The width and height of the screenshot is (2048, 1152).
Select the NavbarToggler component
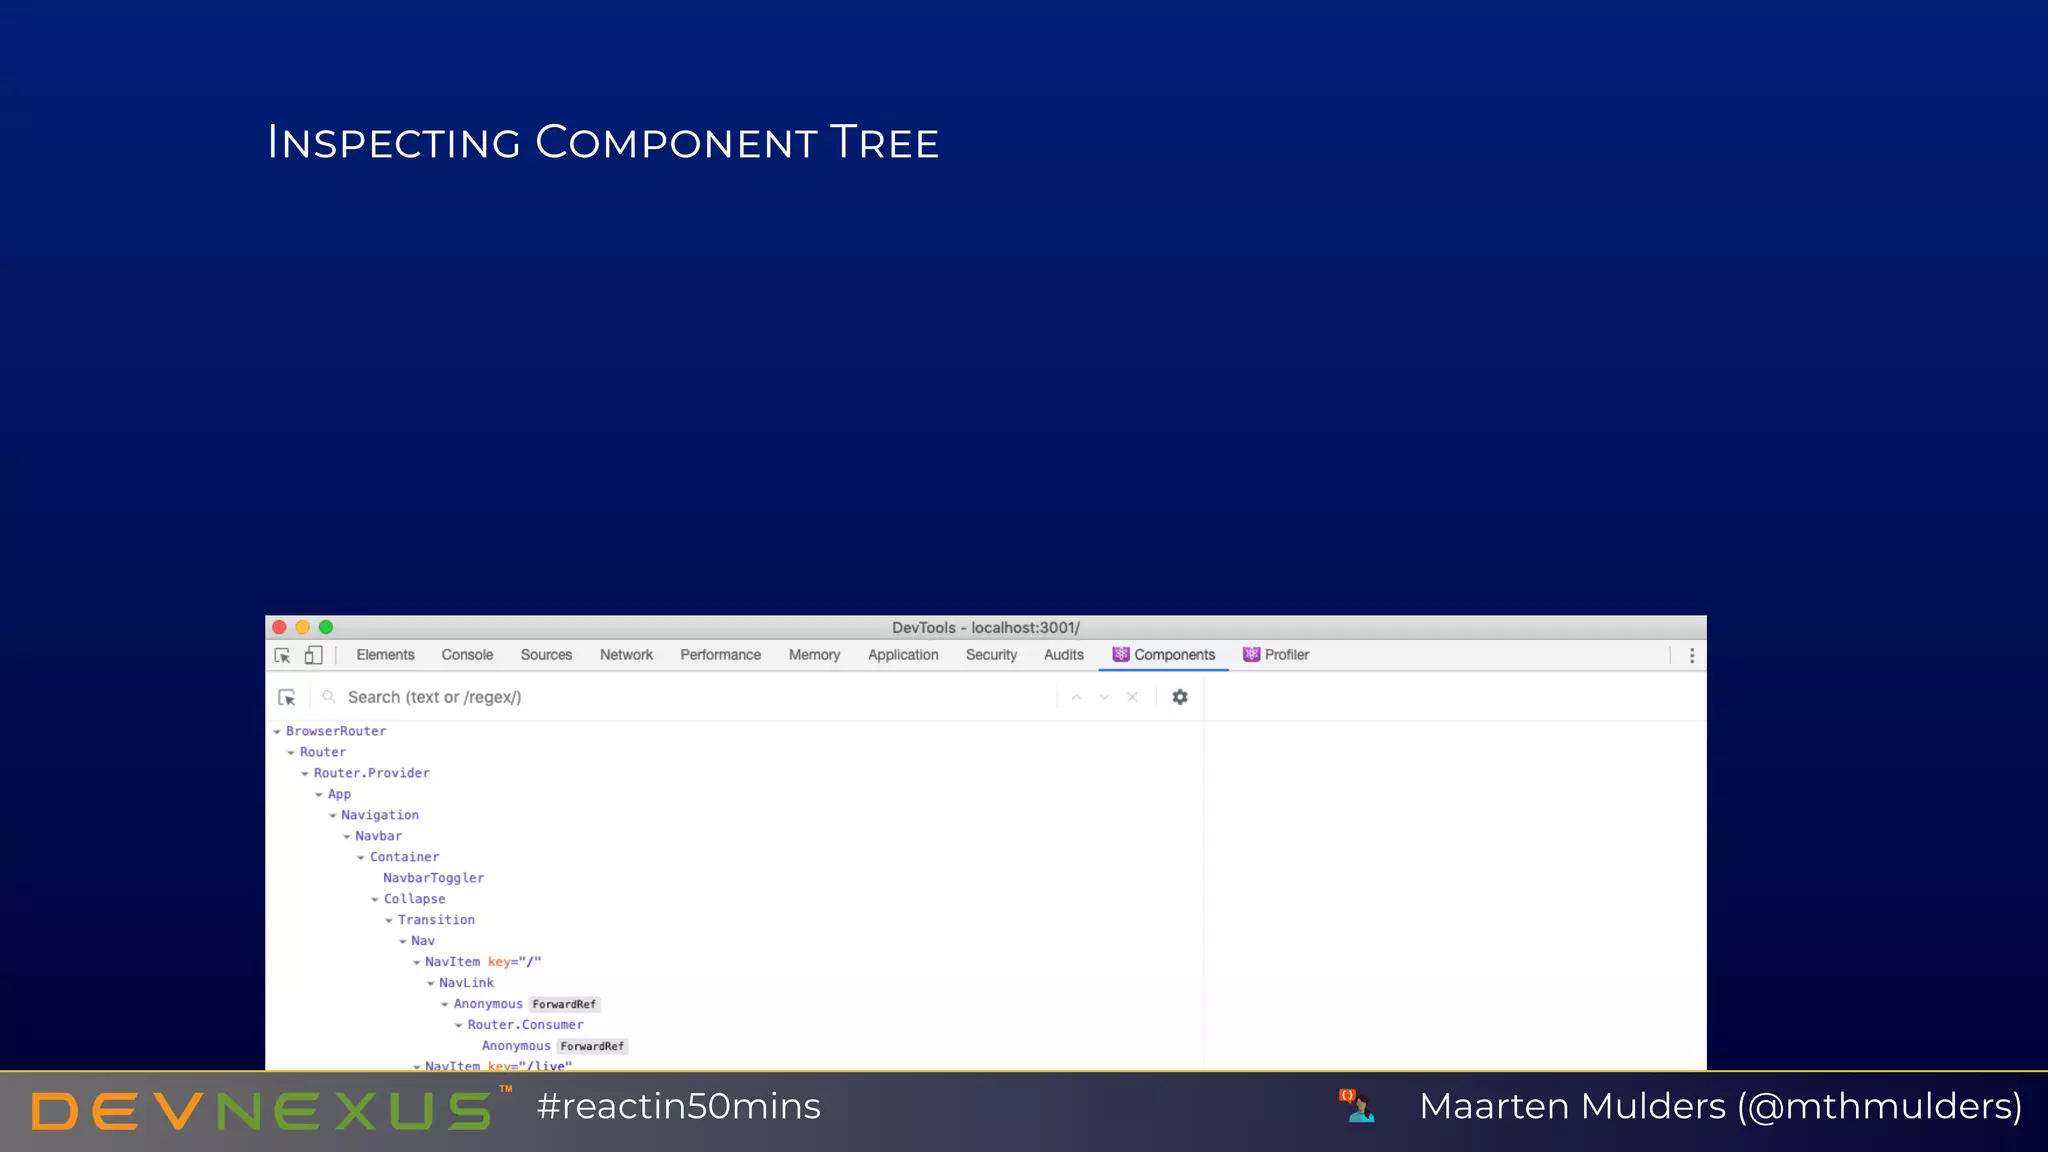tap(433, 878)
